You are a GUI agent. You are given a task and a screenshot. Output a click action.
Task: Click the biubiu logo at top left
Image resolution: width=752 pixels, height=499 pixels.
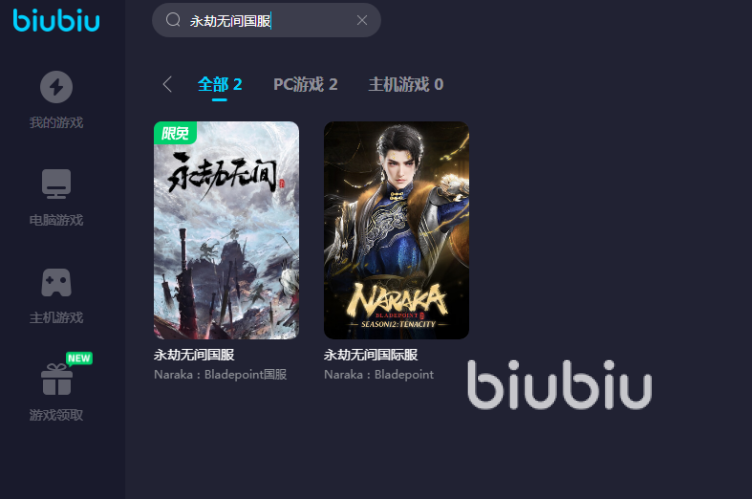[56, 21]
